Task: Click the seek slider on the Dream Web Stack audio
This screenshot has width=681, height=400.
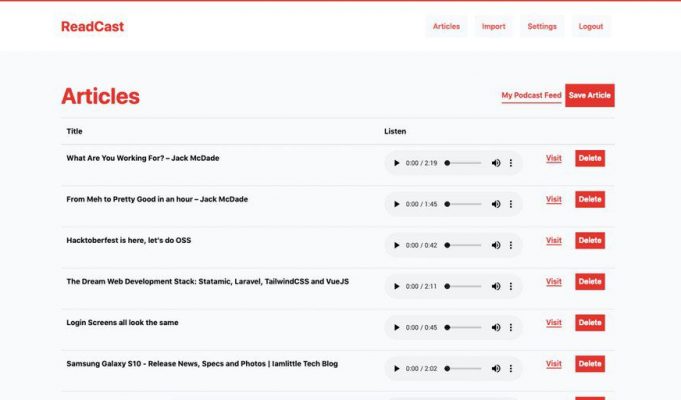Action: (x=463, y=286)
